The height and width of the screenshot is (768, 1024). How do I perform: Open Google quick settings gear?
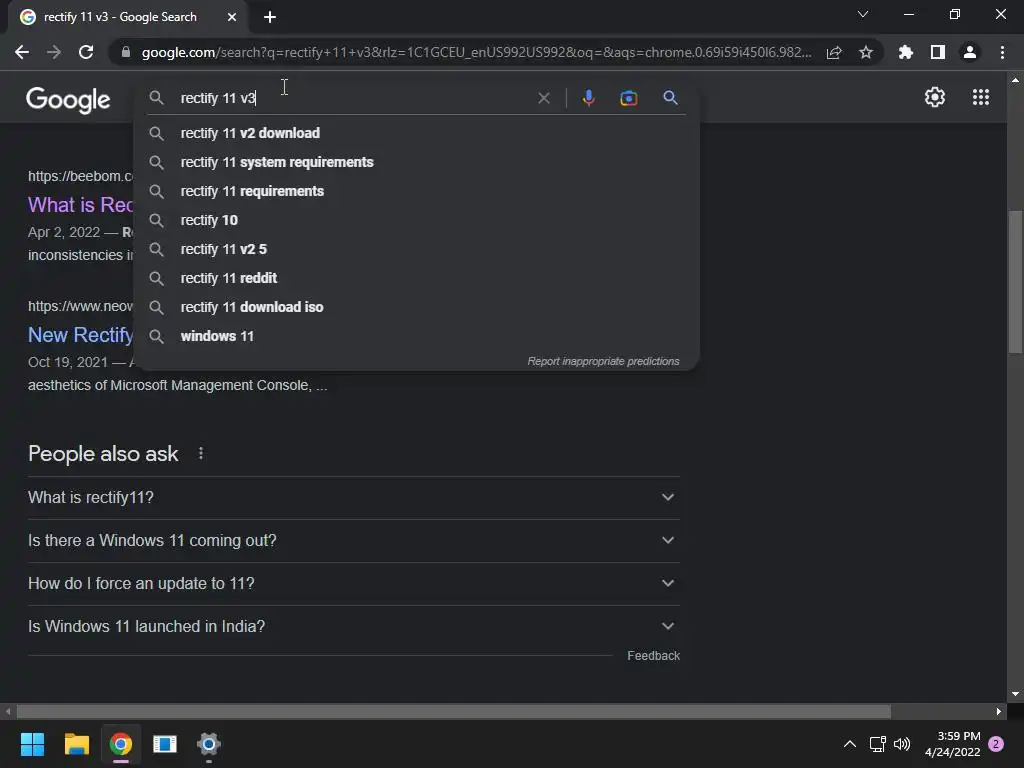pyautogui.click(x=935, y=97)
